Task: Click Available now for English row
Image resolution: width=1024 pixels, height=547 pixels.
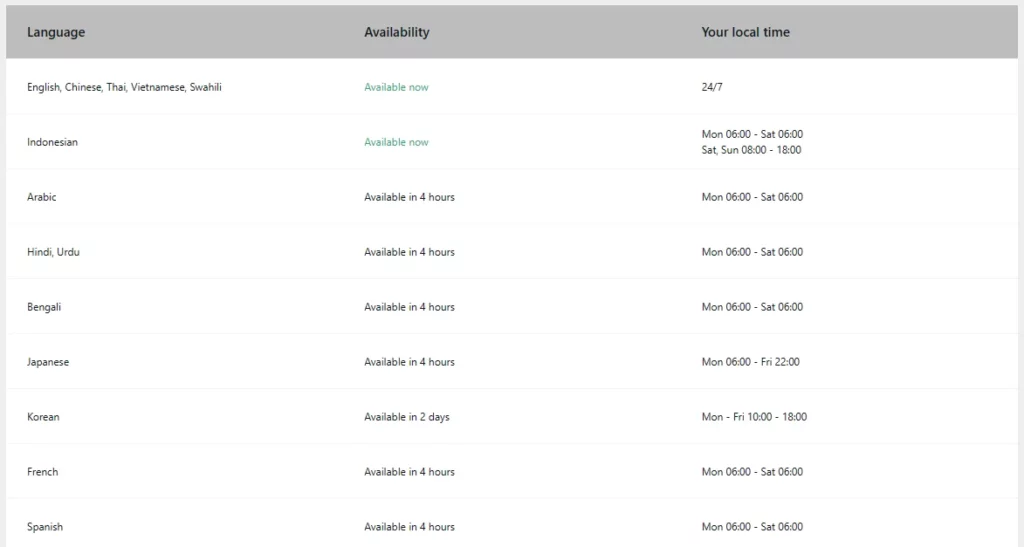Action: tap(396, 87)
